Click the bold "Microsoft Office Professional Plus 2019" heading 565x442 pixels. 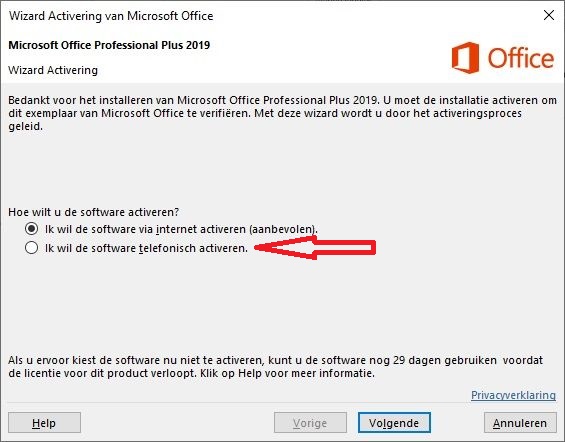[109, 45]
